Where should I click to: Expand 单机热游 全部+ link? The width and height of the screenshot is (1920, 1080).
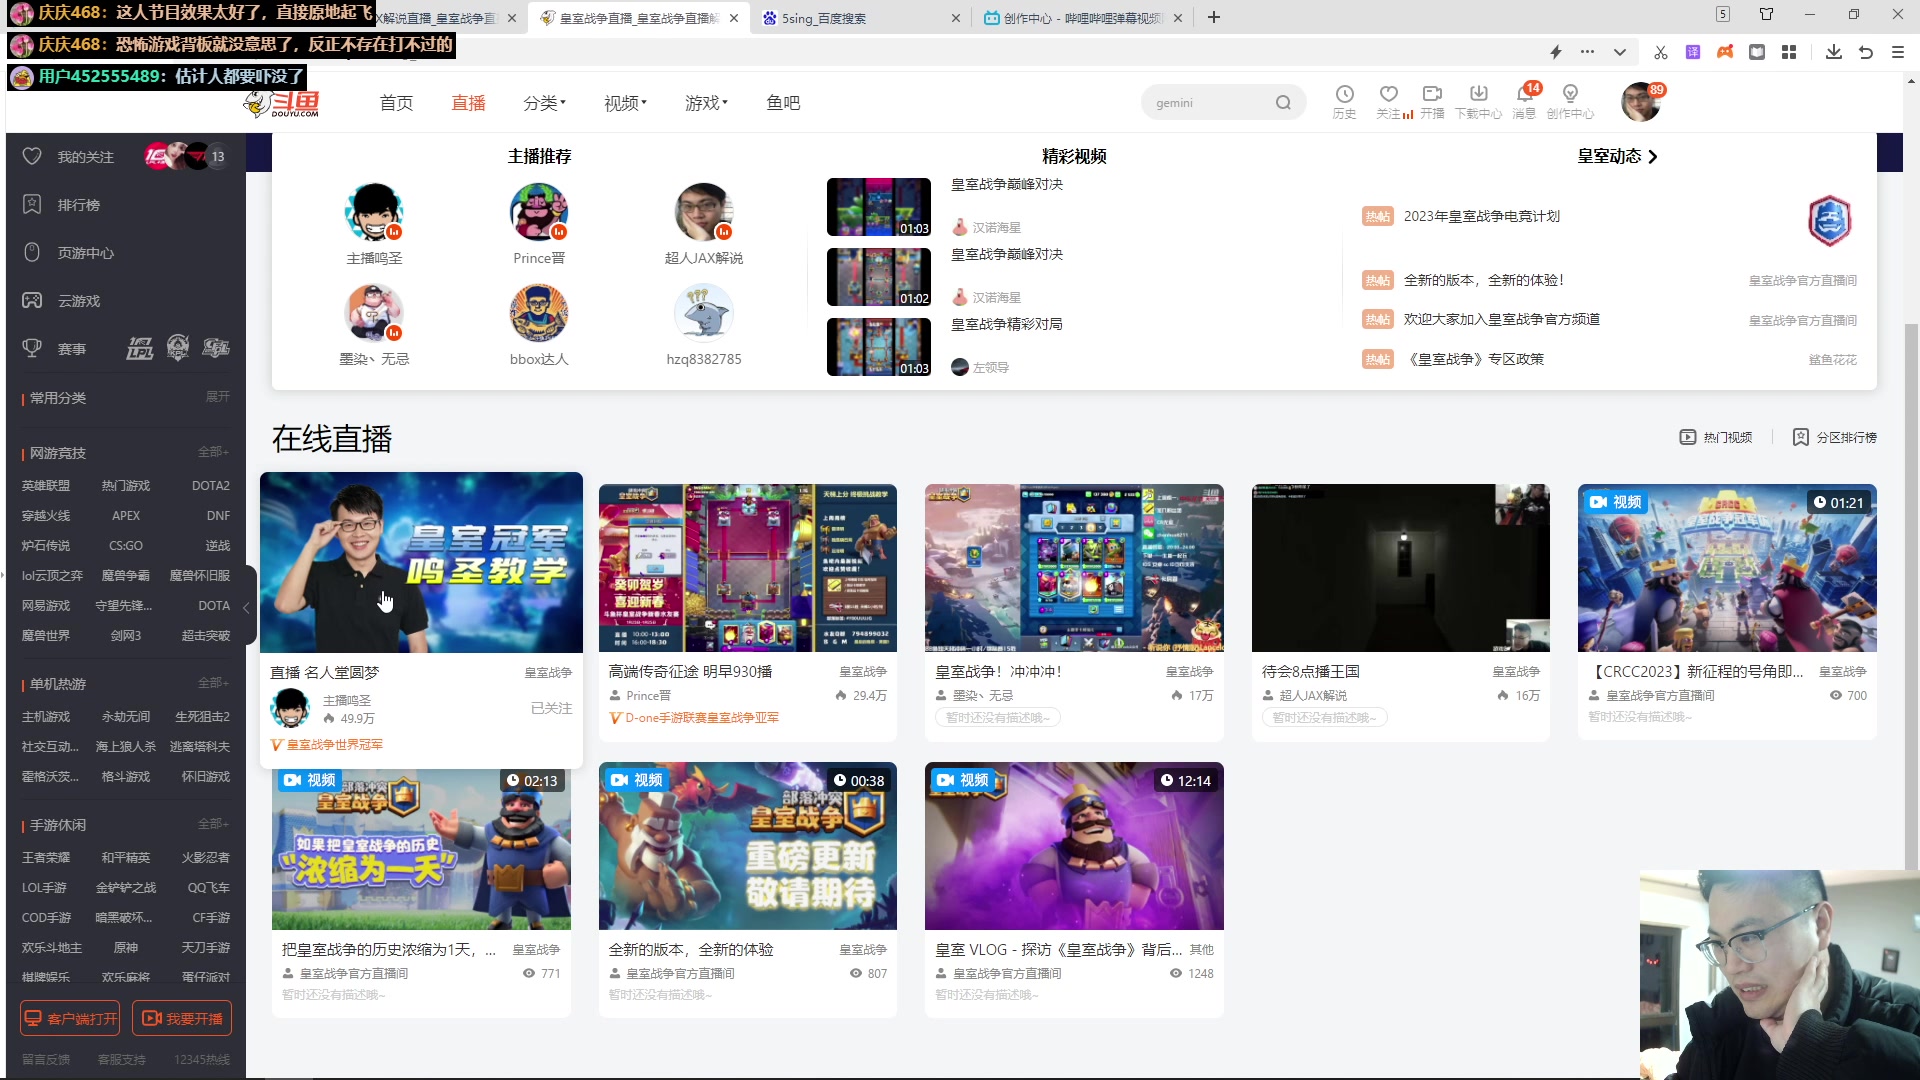click(213, 683)
